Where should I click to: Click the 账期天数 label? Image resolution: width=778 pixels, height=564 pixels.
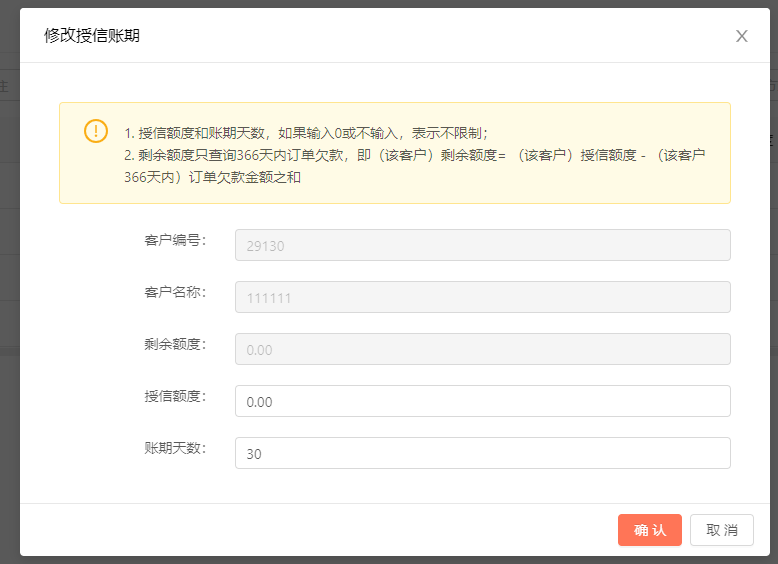pos(175,448)
